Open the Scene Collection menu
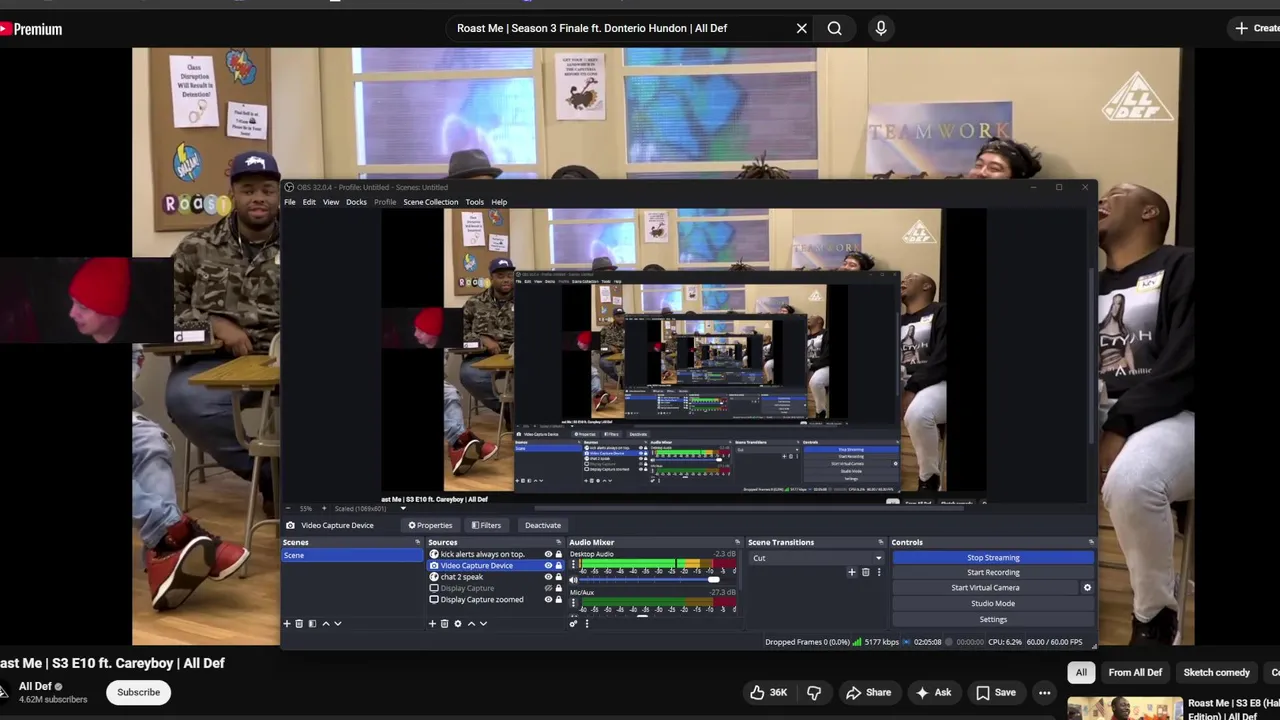Image resolution: width=1280 pixels, height=720 pixels. click(x=430, y=202)
